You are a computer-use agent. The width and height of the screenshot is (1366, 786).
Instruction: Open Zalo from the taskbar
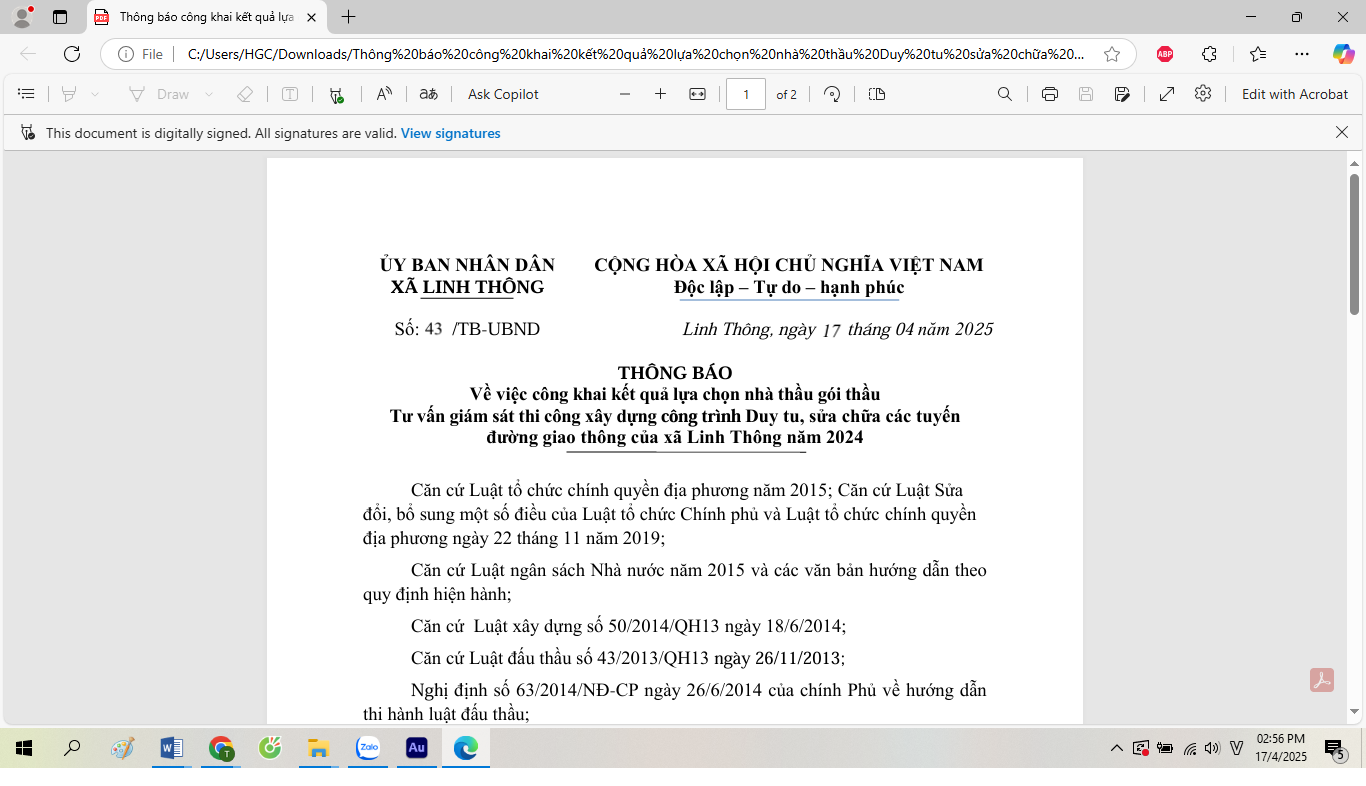click(x=368, y=748)
